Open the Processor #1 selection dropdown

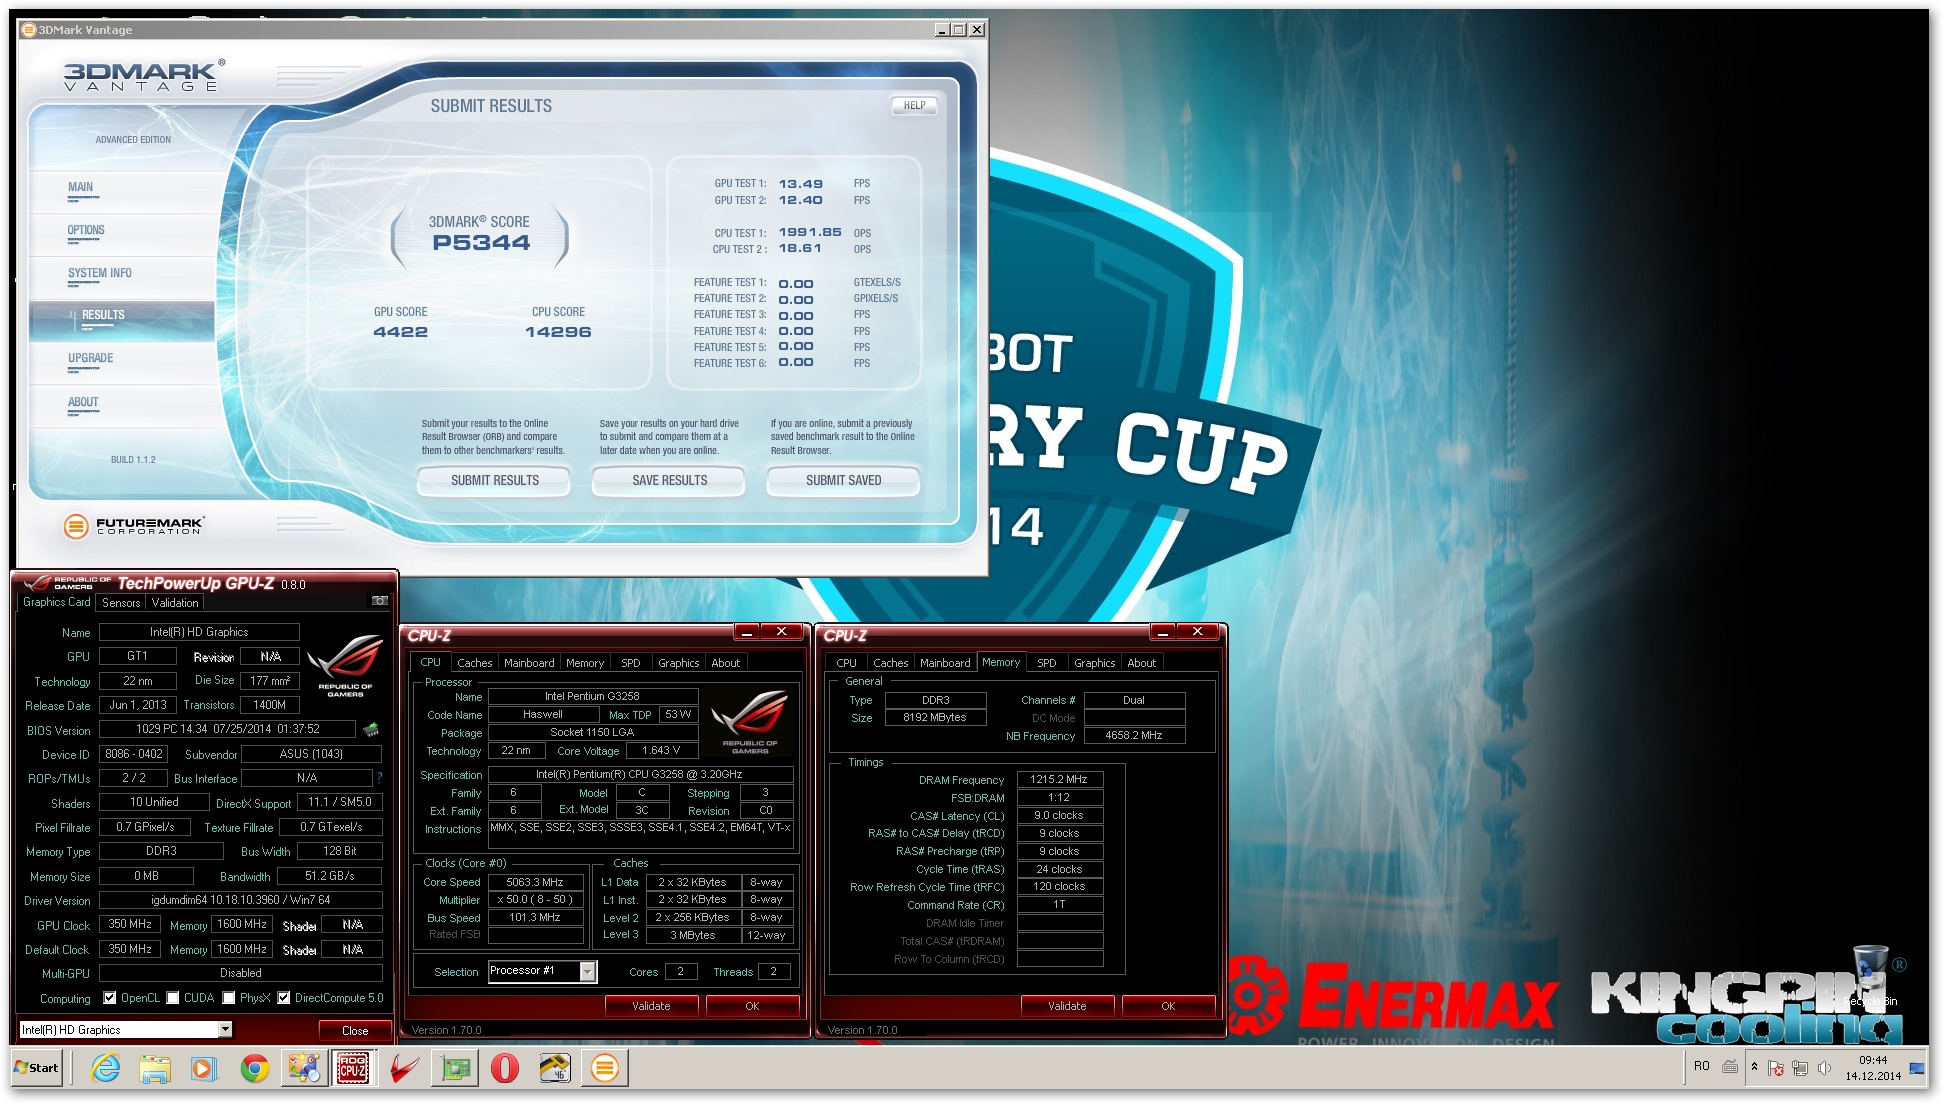point(542,971)
